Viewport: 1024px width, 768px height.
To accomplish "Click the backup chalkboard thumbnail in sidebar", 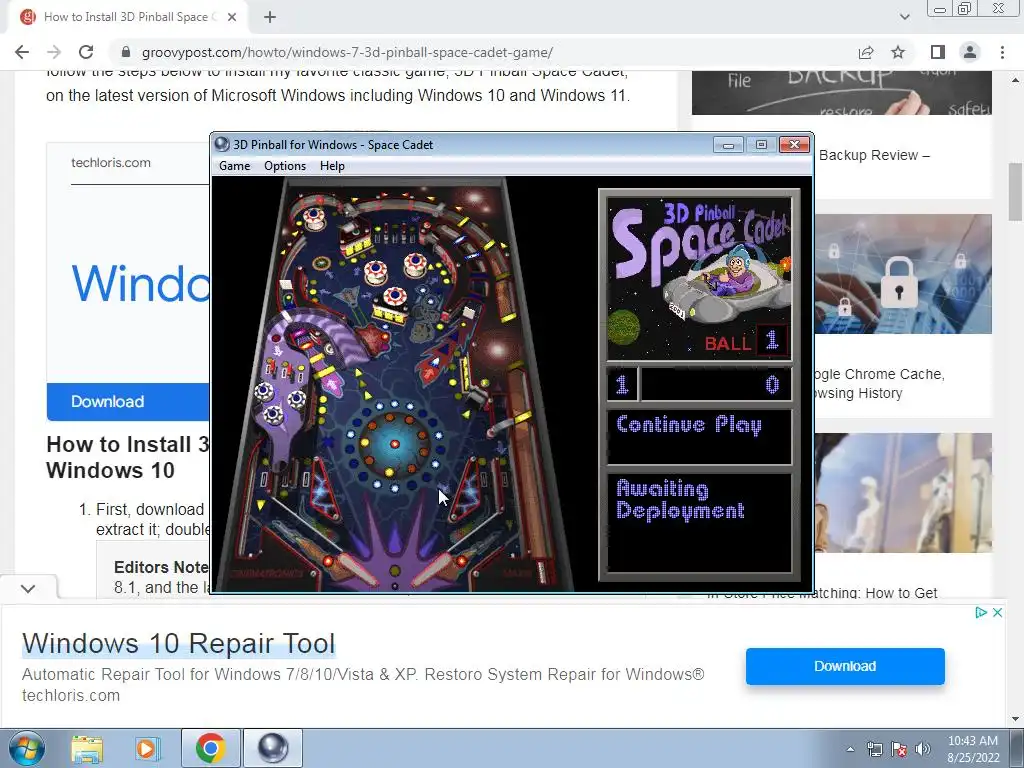I will click(842, 93).
